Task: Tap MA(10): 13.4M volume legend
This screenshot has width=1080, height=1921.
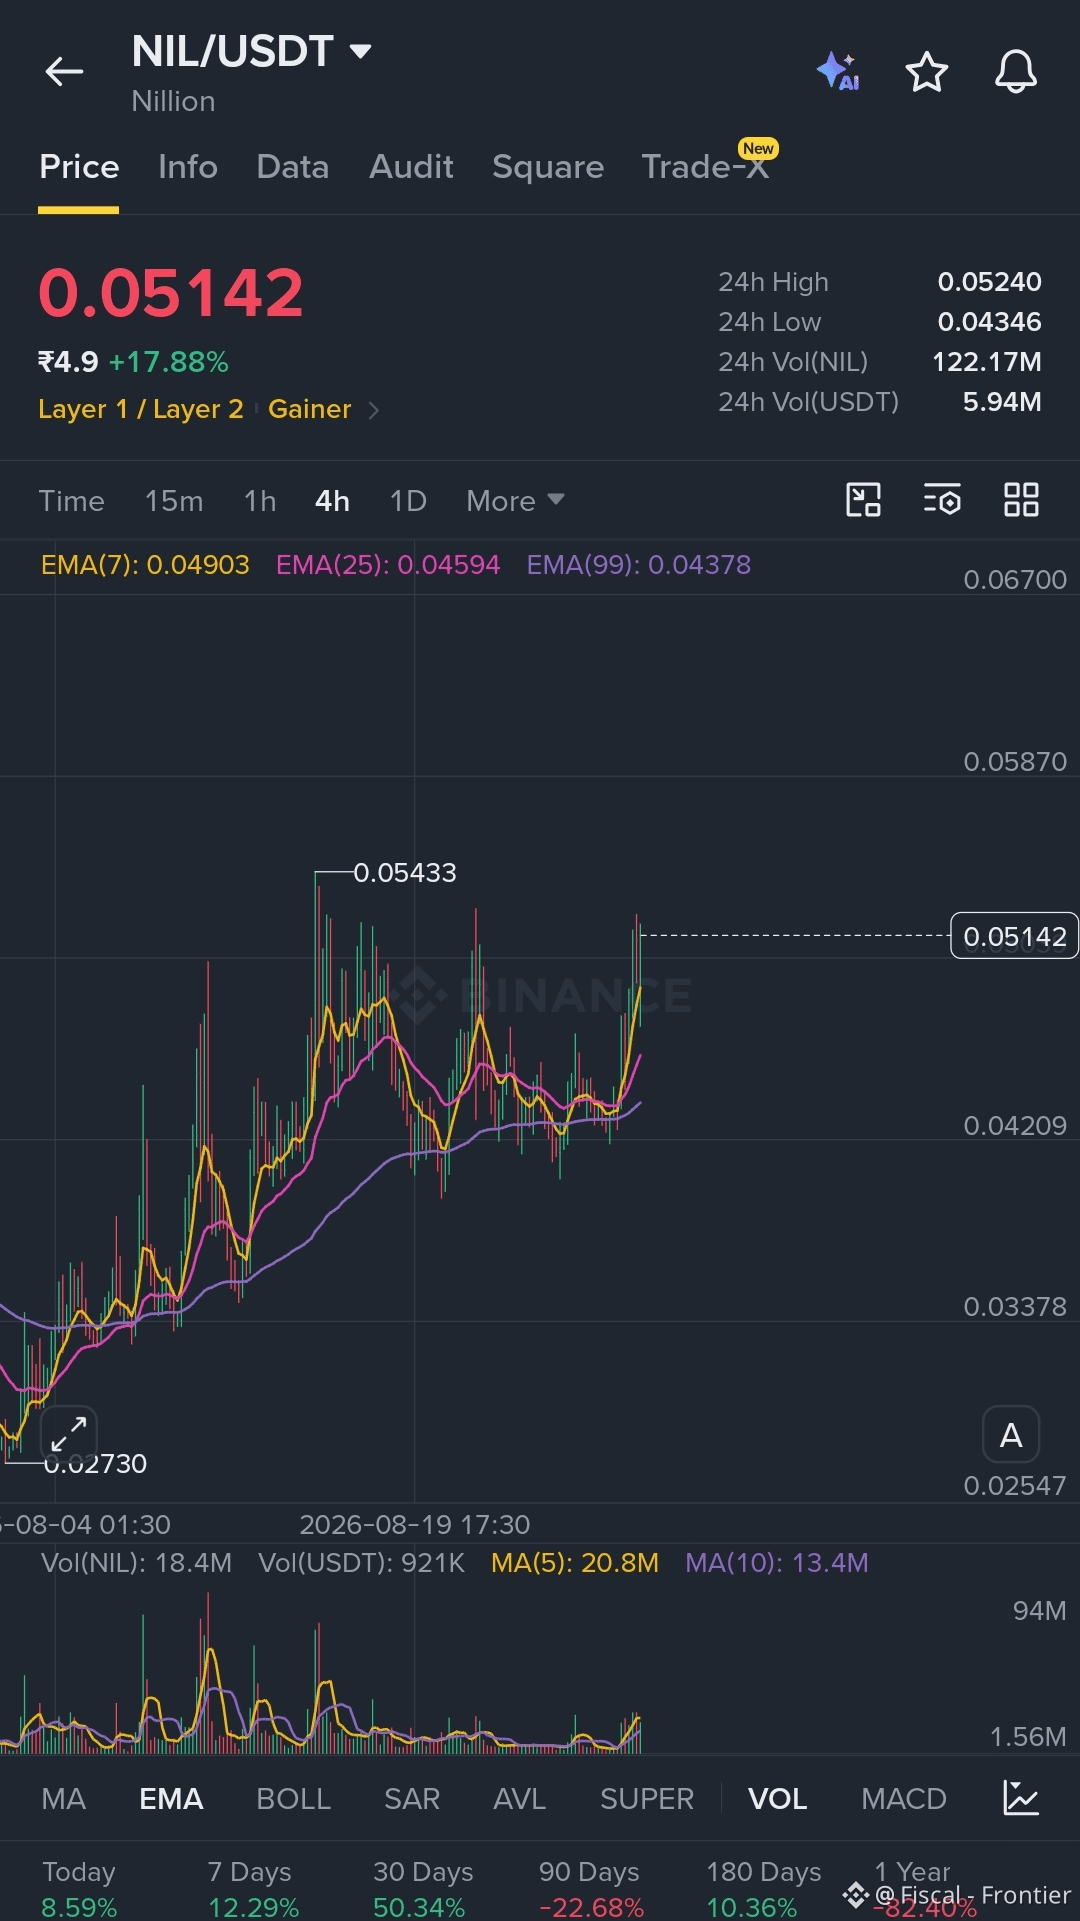Action: click(x=777, y=1563)
